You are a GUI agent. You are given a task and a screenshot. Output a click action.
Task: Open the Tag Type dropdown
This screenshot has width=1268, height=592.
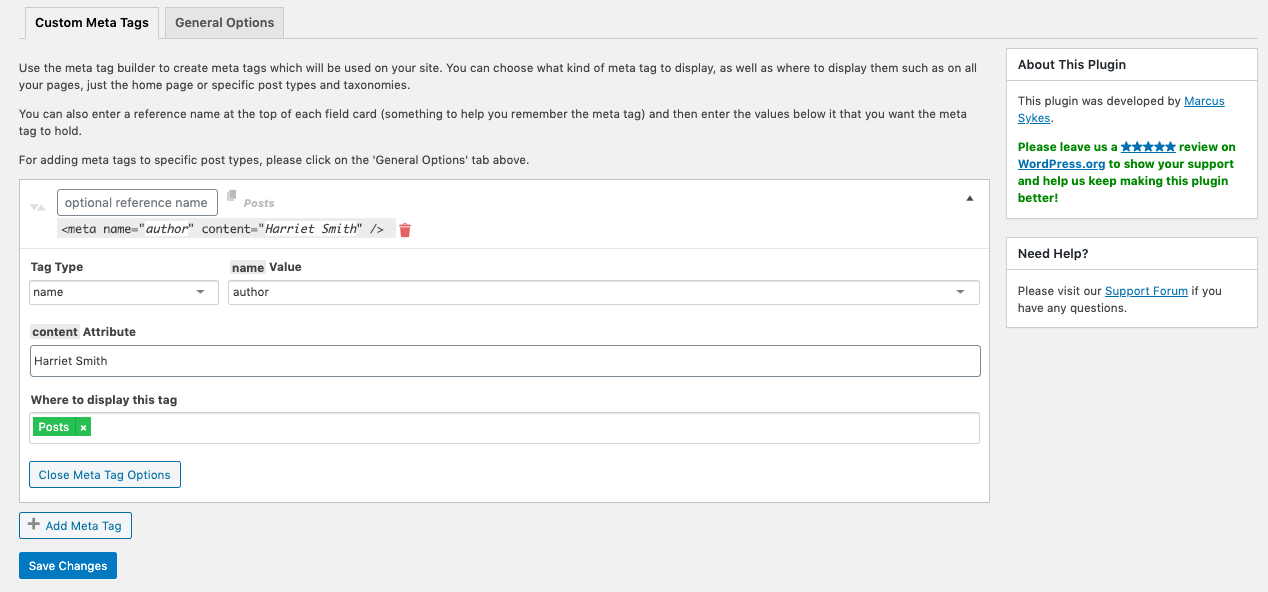click(x=122, y=292)
